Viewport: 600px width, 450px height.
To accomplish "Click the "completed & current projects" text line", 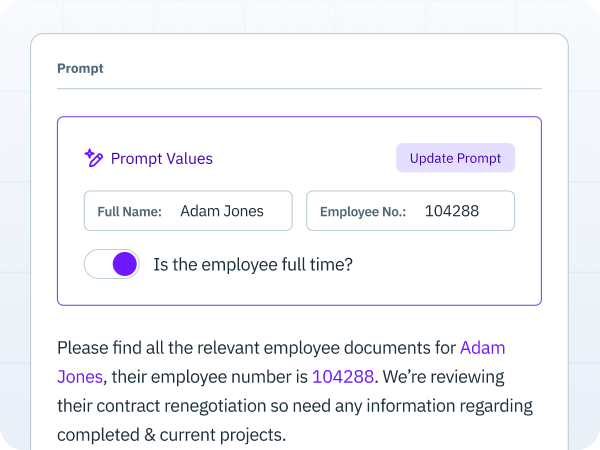I will [170, 435].
